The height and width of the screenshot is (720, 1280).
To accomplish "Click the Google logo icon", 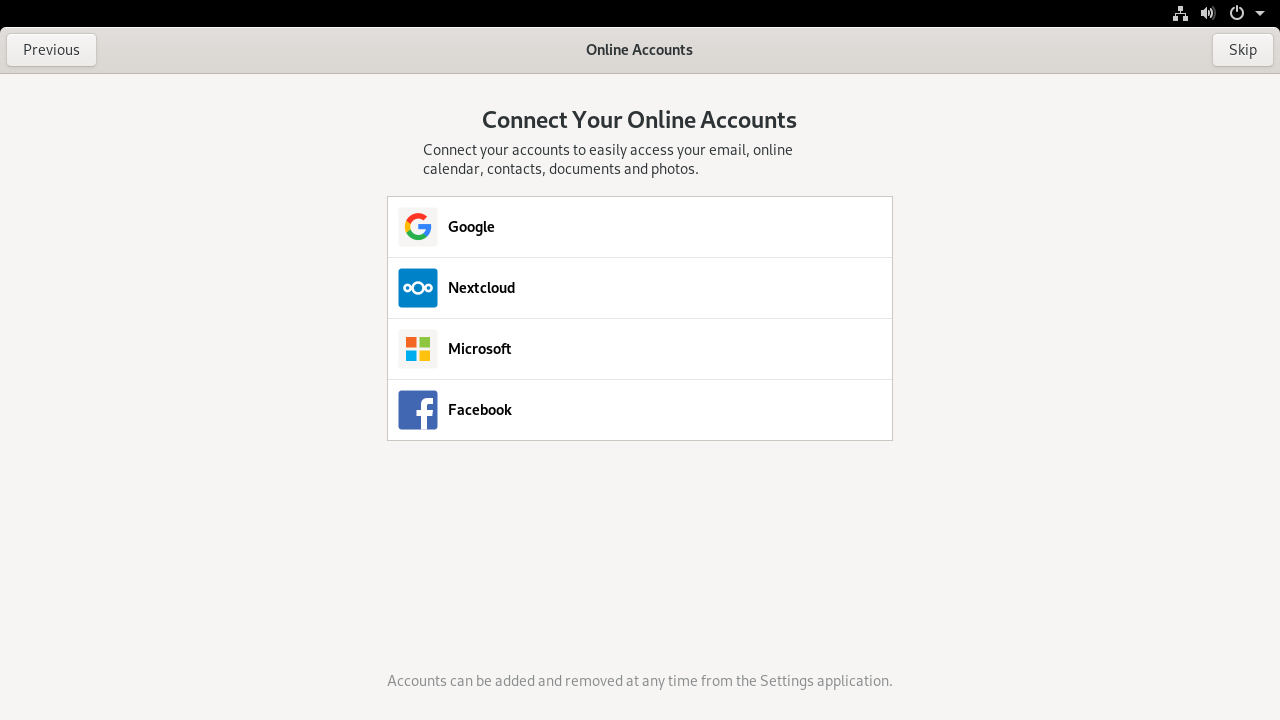I will coord(418,227).
